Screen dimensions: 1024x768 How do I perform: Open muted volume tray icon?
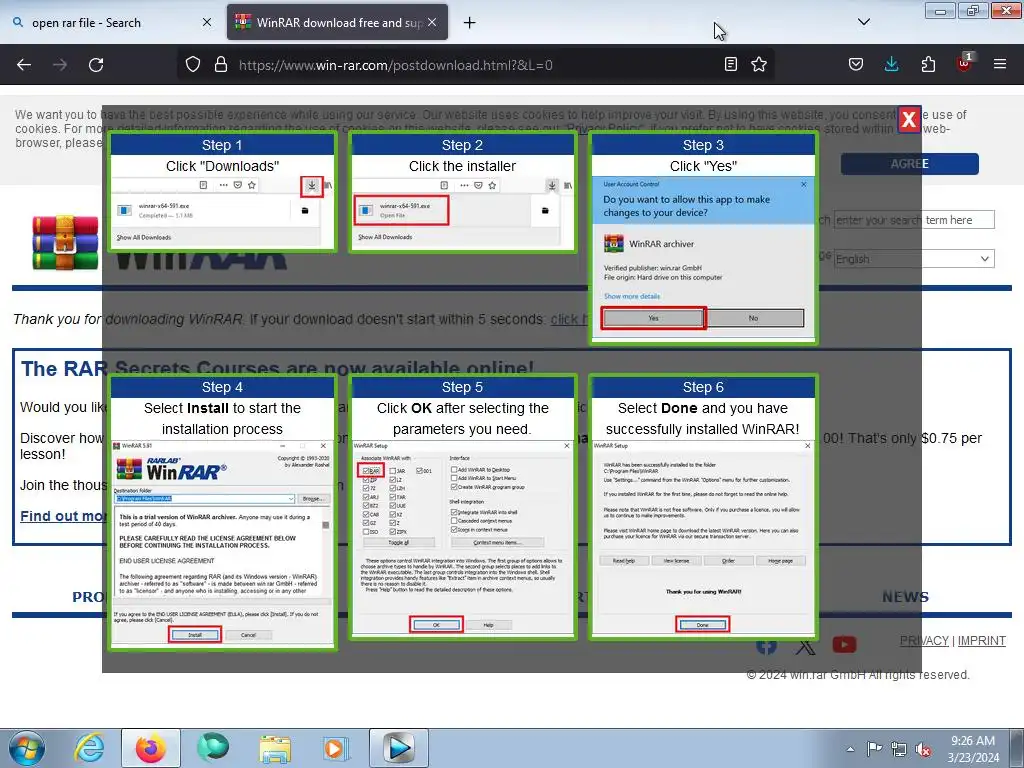[923, 749]
